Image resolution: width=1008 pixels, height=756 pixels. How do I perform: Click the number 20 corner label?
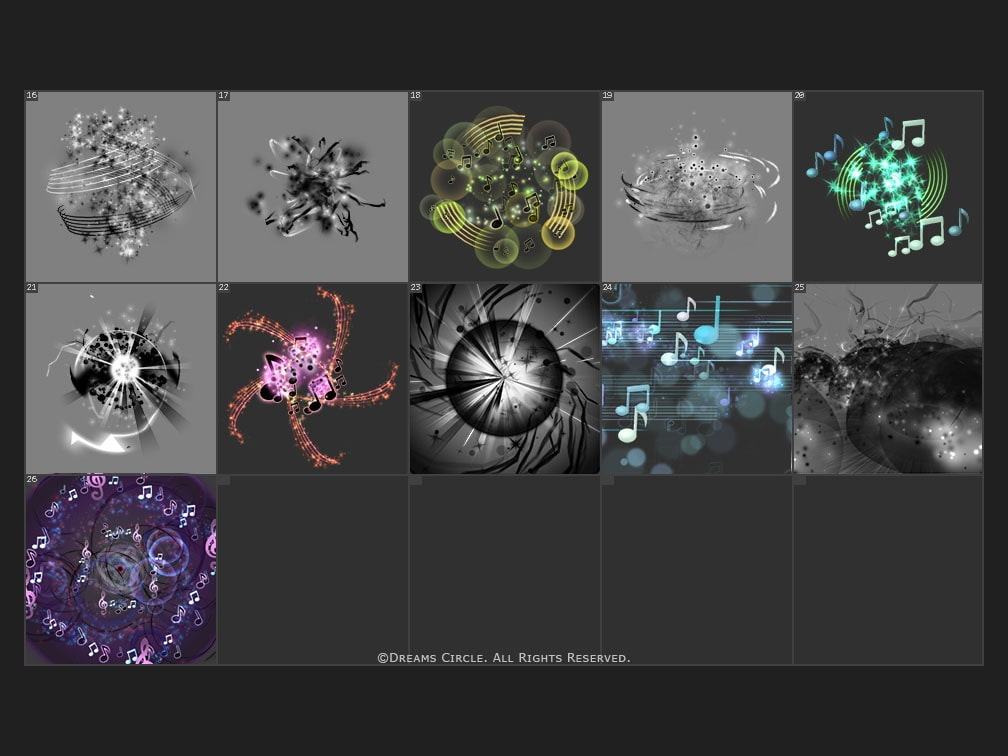pyautogui.click(x=799, y=96)
